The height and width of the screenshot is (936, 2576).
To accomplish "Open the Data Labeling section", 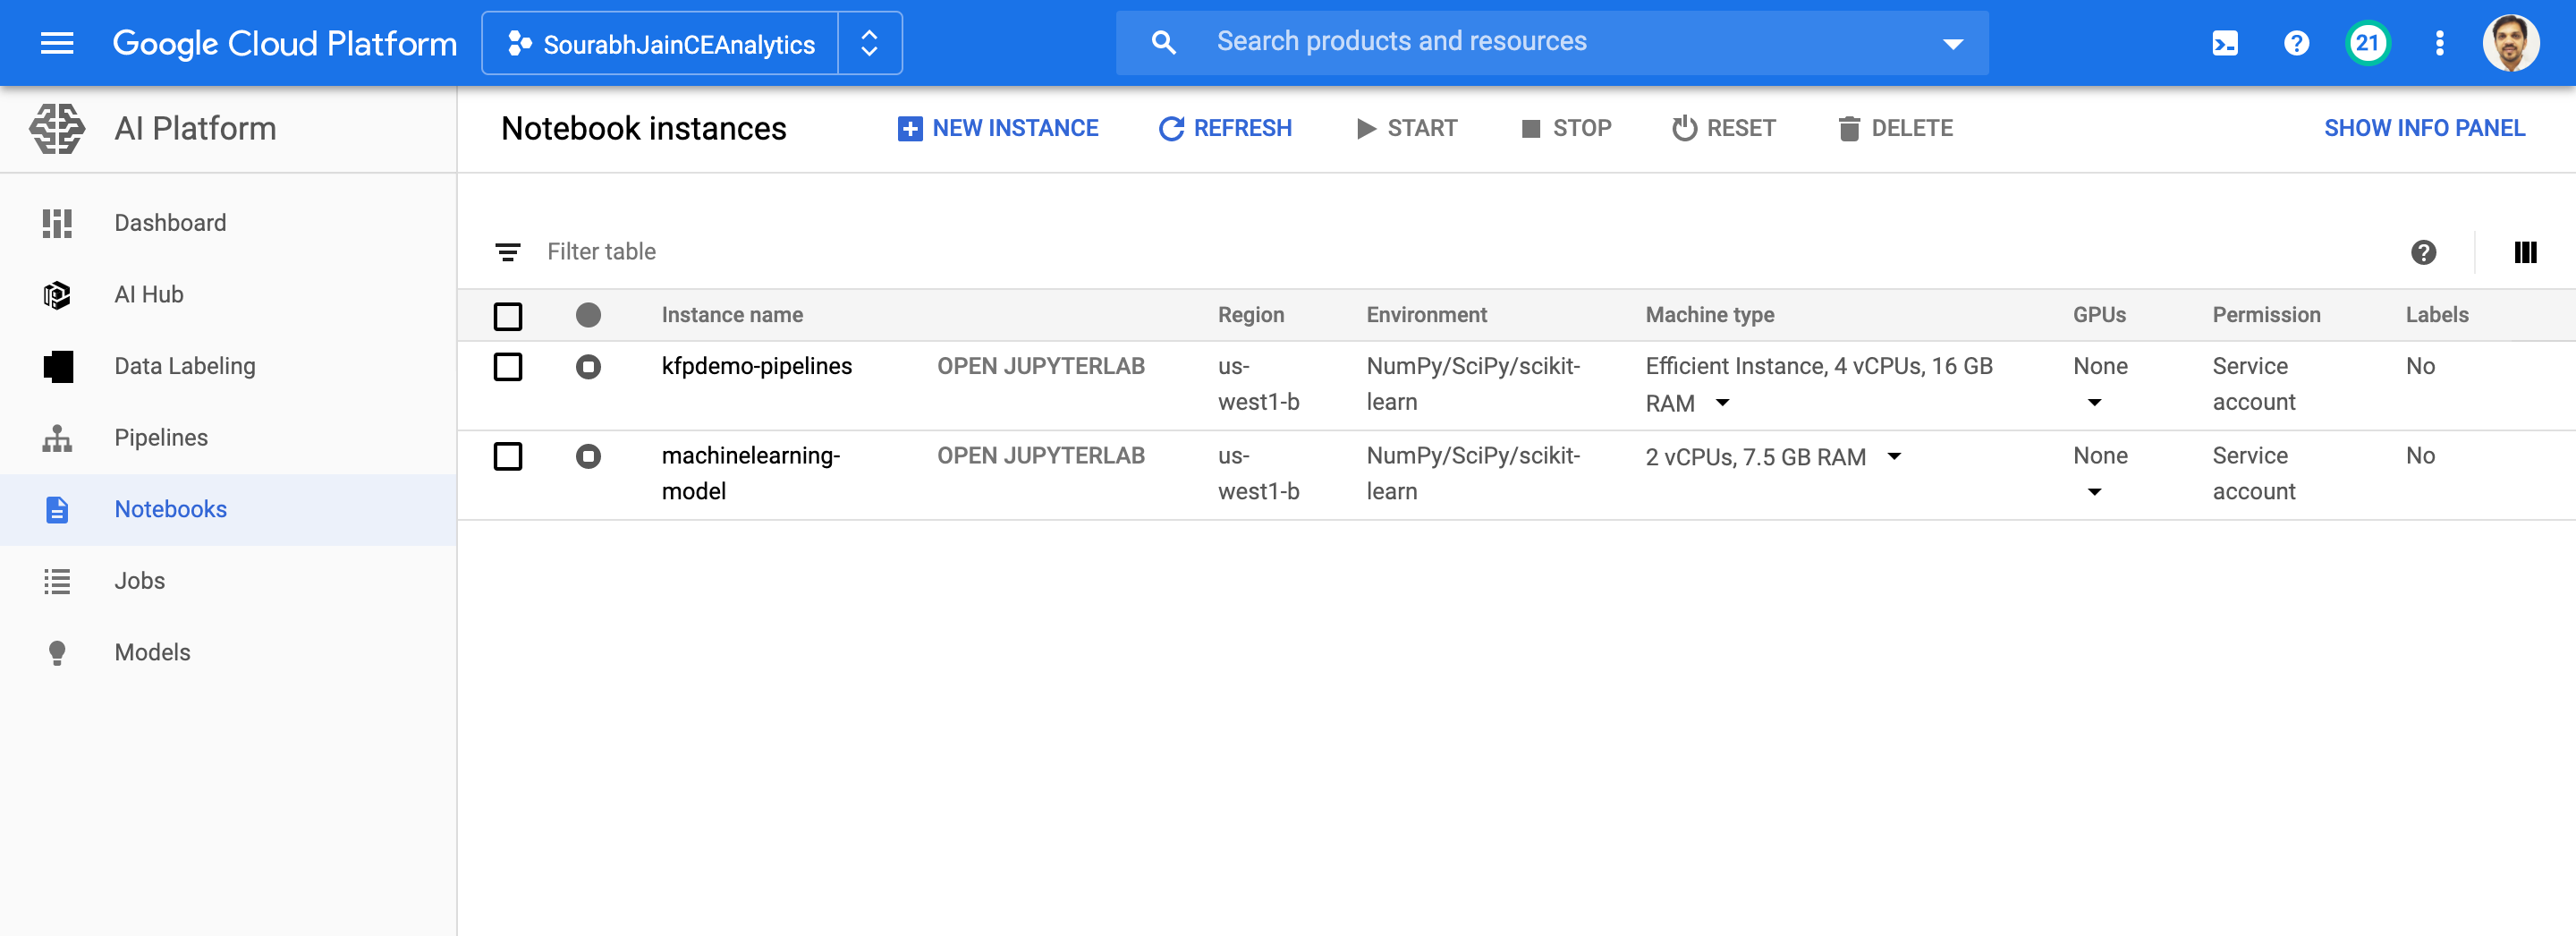I will click(x=184, y=366).
